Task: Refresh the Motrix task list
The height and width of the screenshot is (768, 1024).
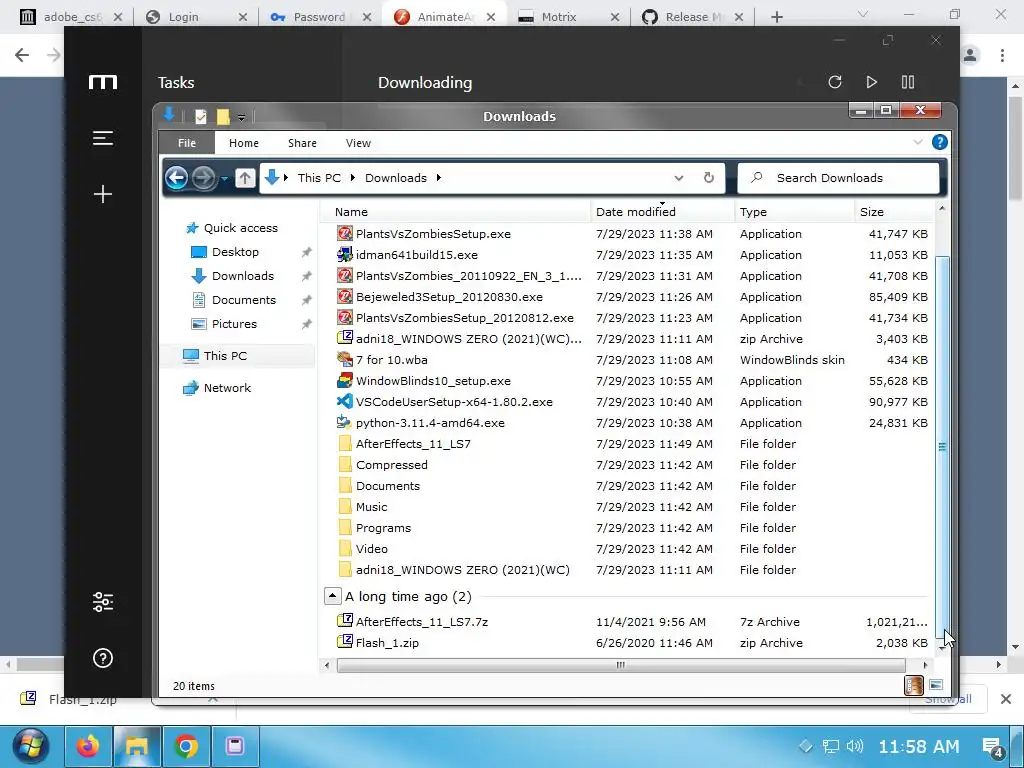Action: click(x=835, y=82)
